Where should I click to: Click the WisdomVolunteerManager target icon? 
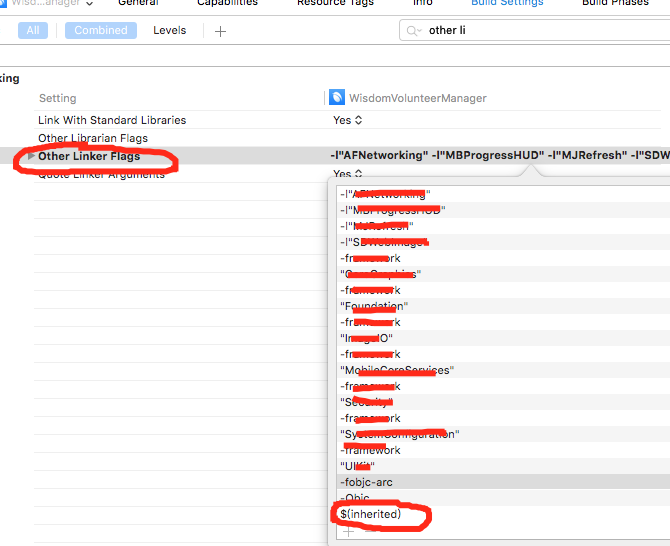[337, 97]
